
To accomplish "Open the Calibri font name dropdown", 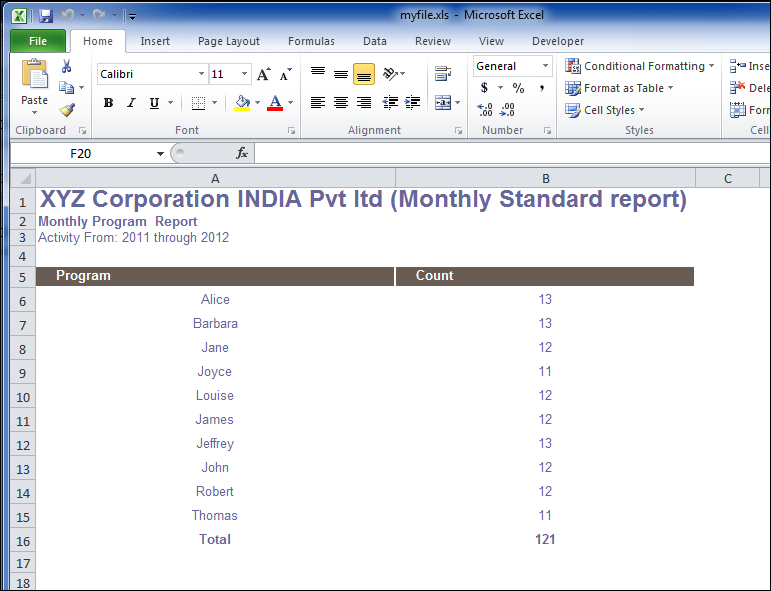I will tap(200, 74).
